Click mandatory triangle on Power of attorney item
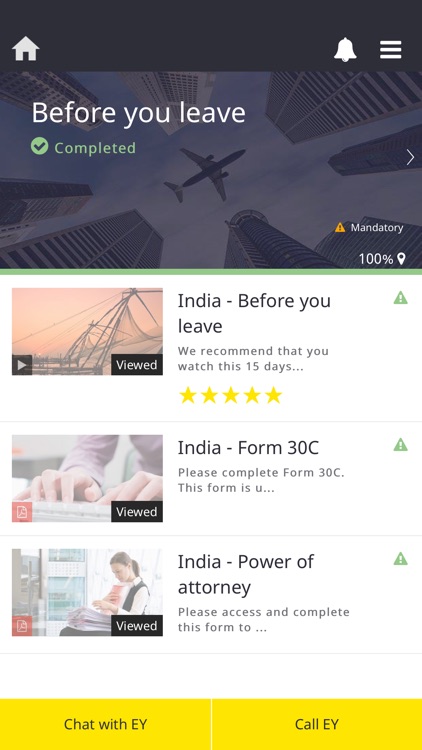 click(x=400, y=559)
